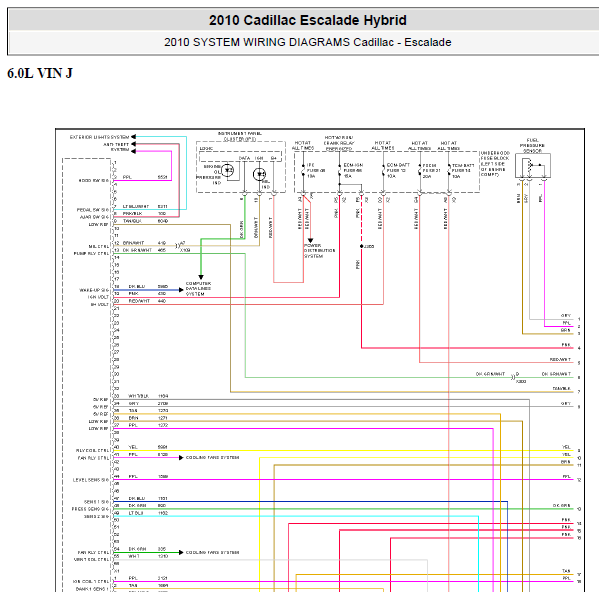Click the 'TCM BATT' fuse 10A label
Image resolution: width=599 pixels, height=592 pixels.
pos(463,171)
